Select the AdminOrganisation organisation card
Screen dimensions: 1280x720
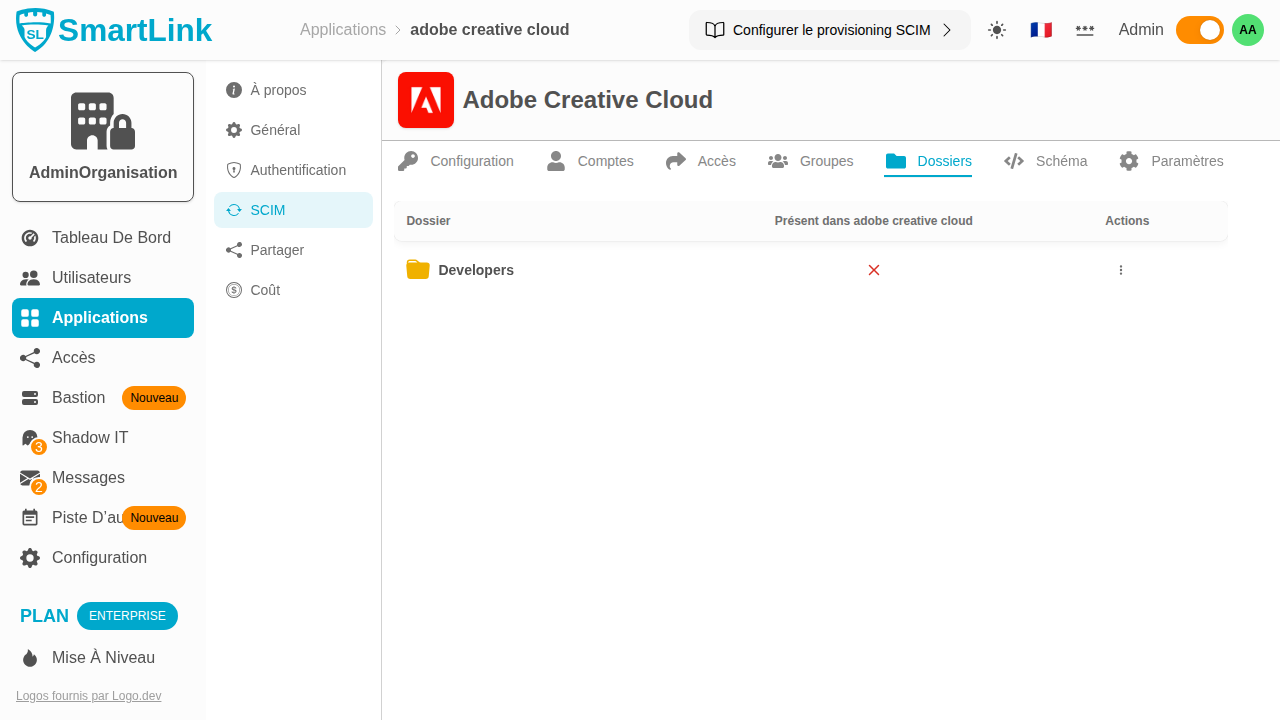(x=103, y=137)
